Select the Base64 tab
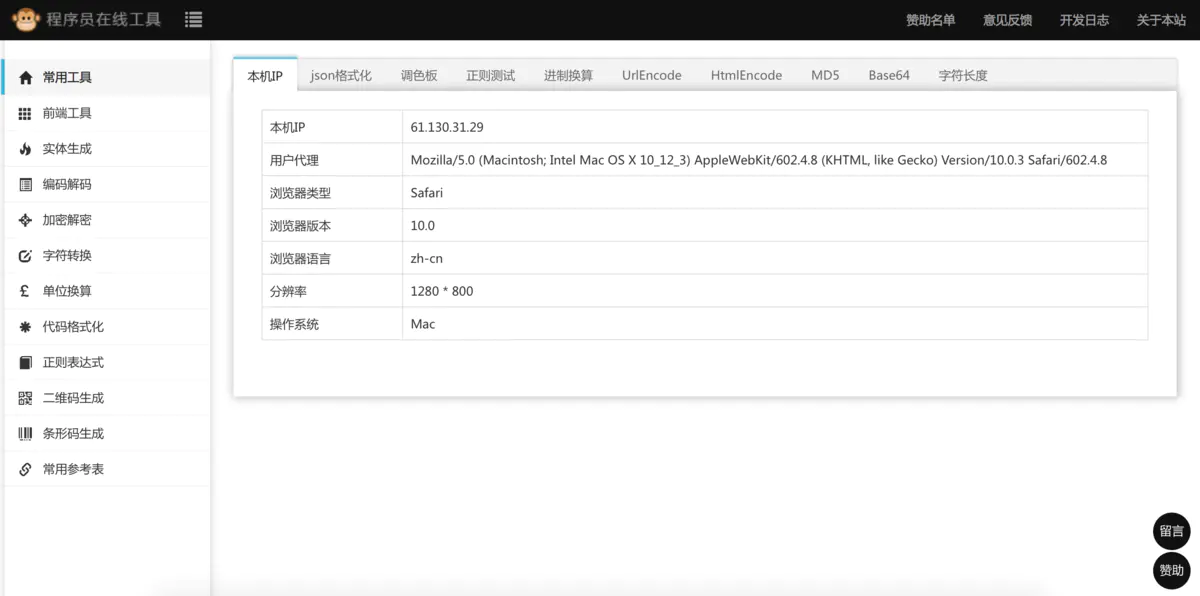The image size is (1200, 596). pyautogui.click(x=889, y=75)
